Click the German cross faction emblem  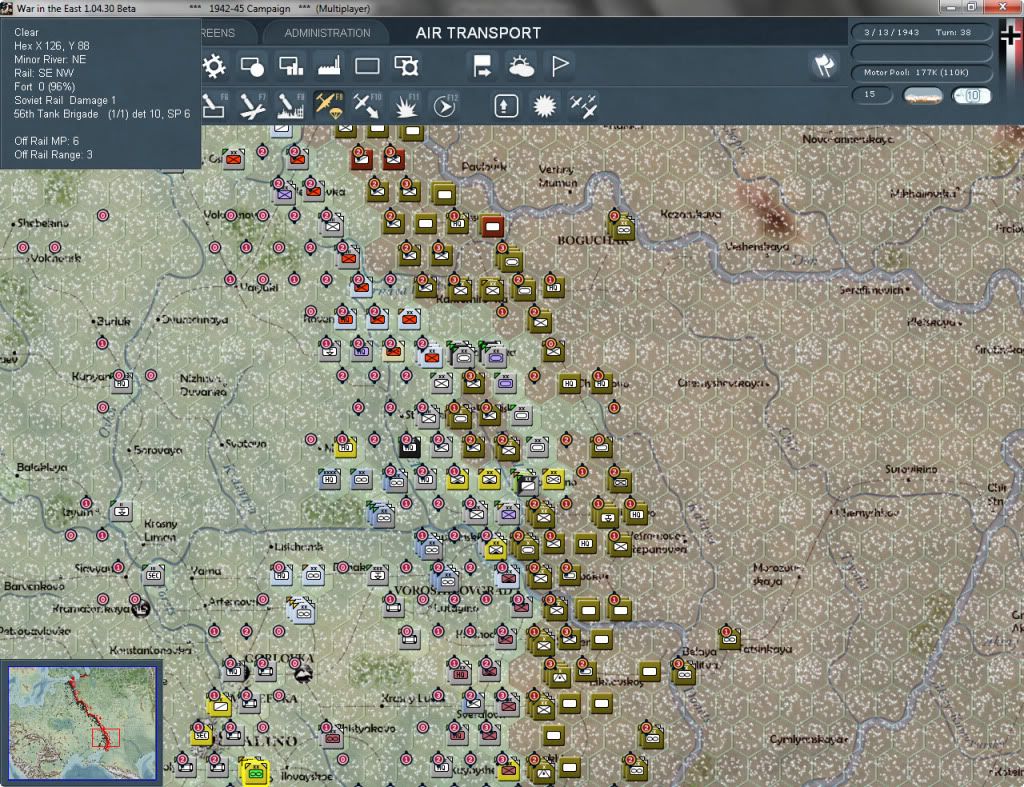coord(1010,34)
